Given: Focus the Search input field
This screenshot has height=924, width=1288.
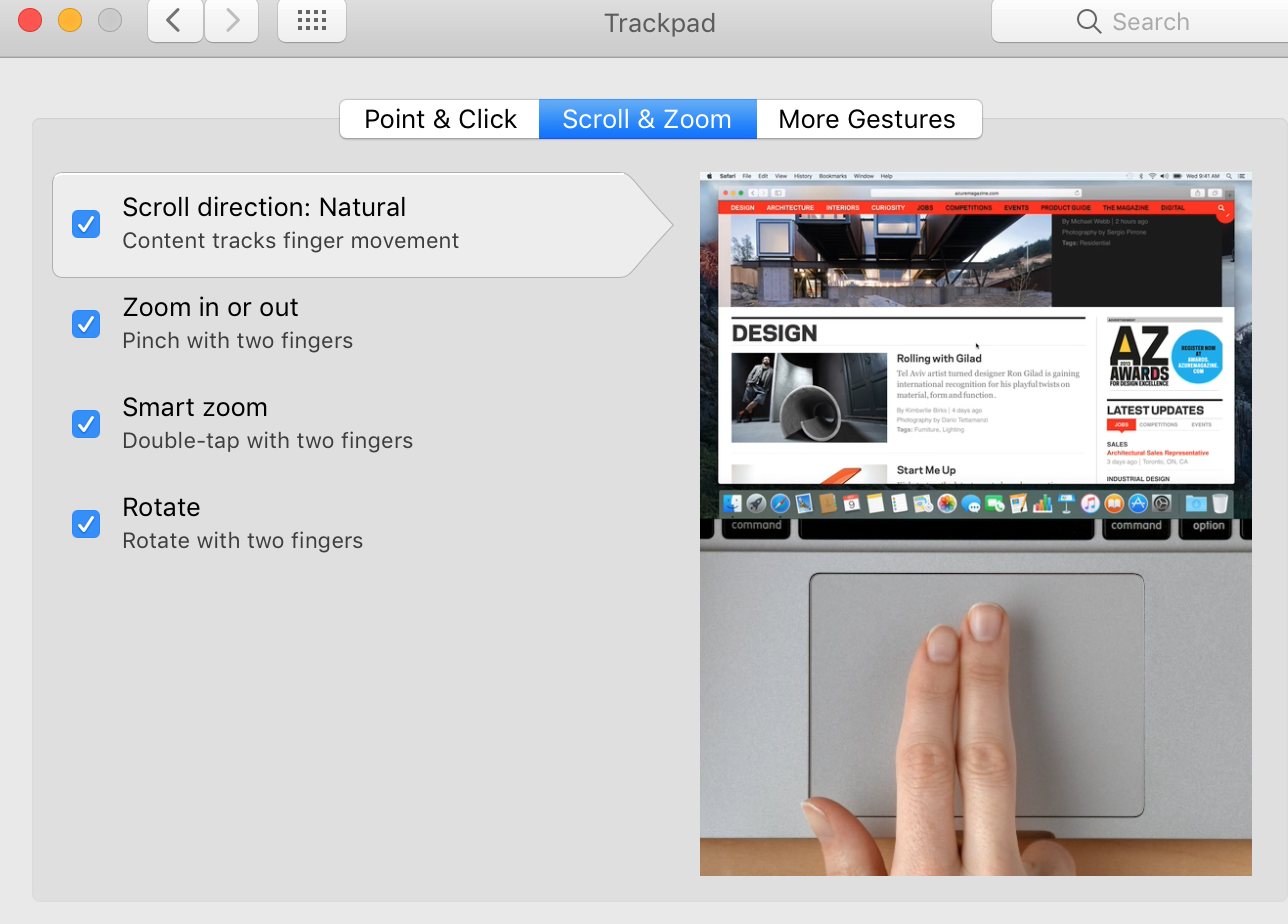Looking at the screenshot, I should tap(1140, 21).
